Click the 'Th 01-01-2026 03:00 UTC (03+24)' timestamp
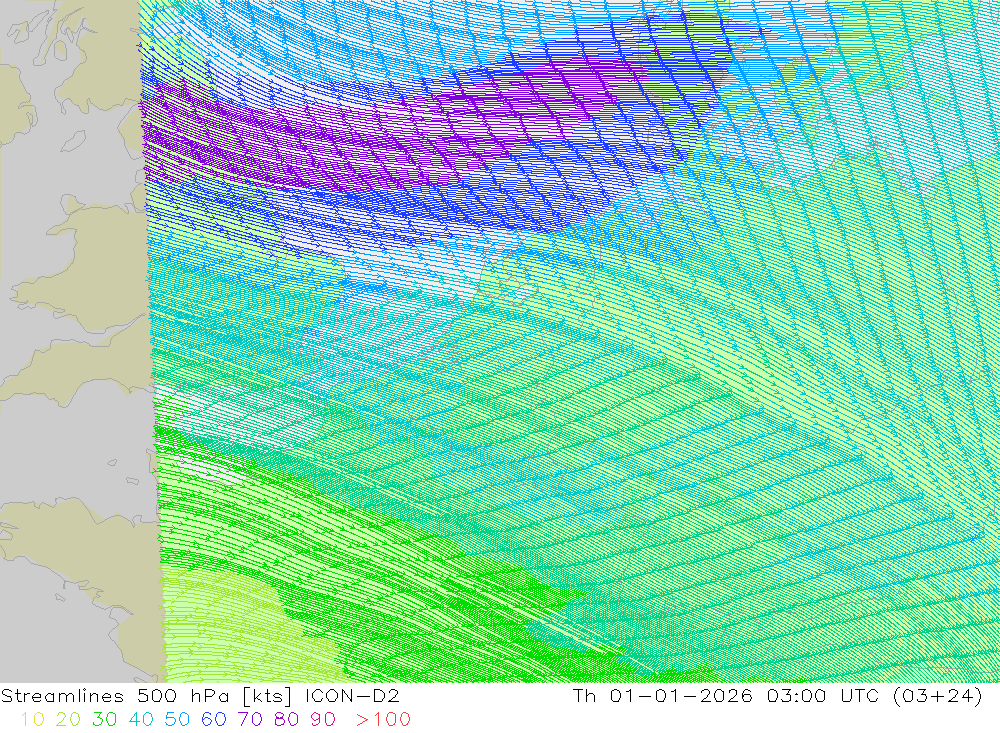Screen dimensions: 1000x733 coord(777,696)
